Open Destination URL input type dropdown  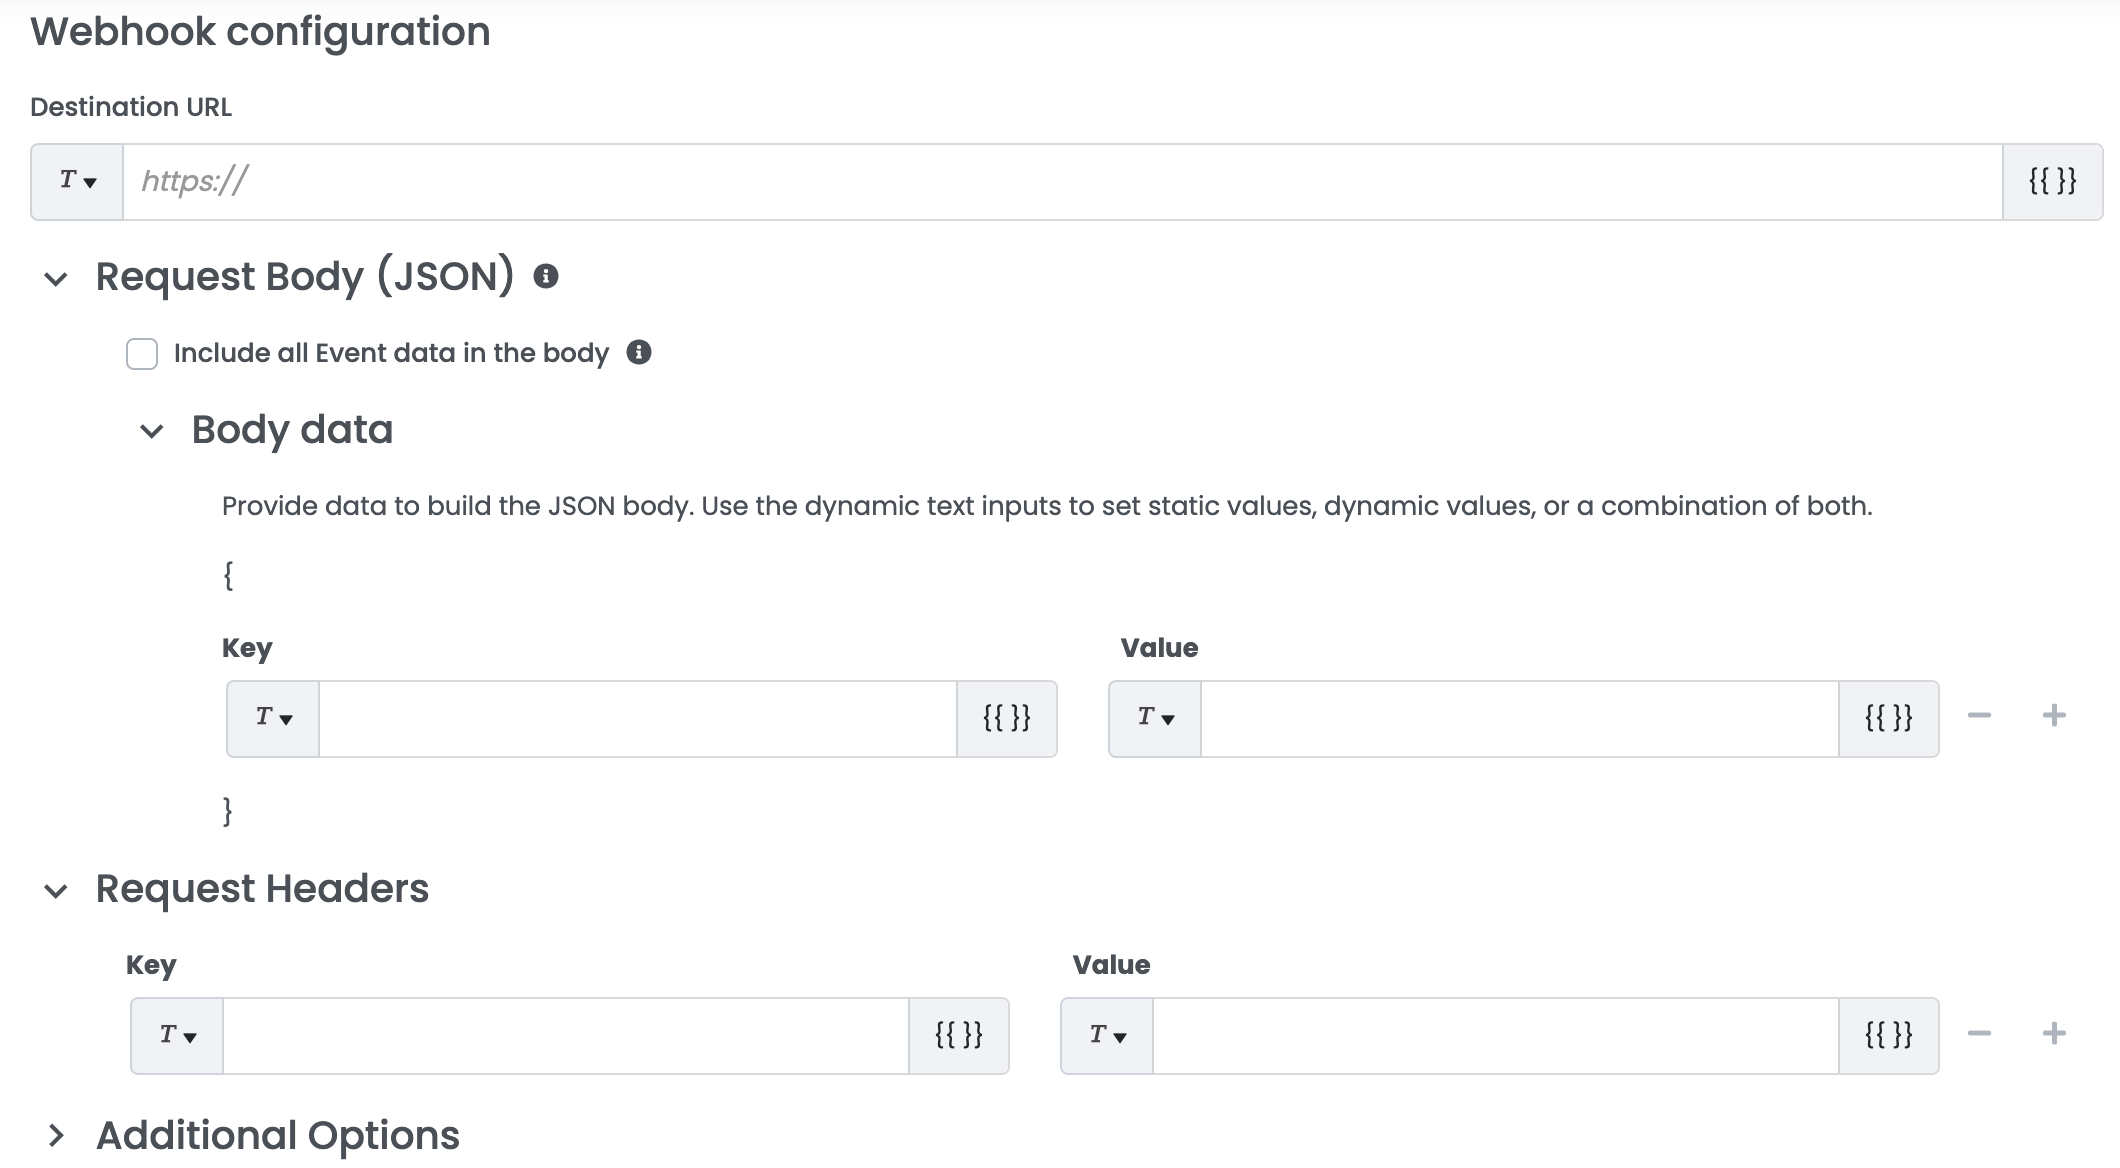pyautogui.click(x=77, y=181)
